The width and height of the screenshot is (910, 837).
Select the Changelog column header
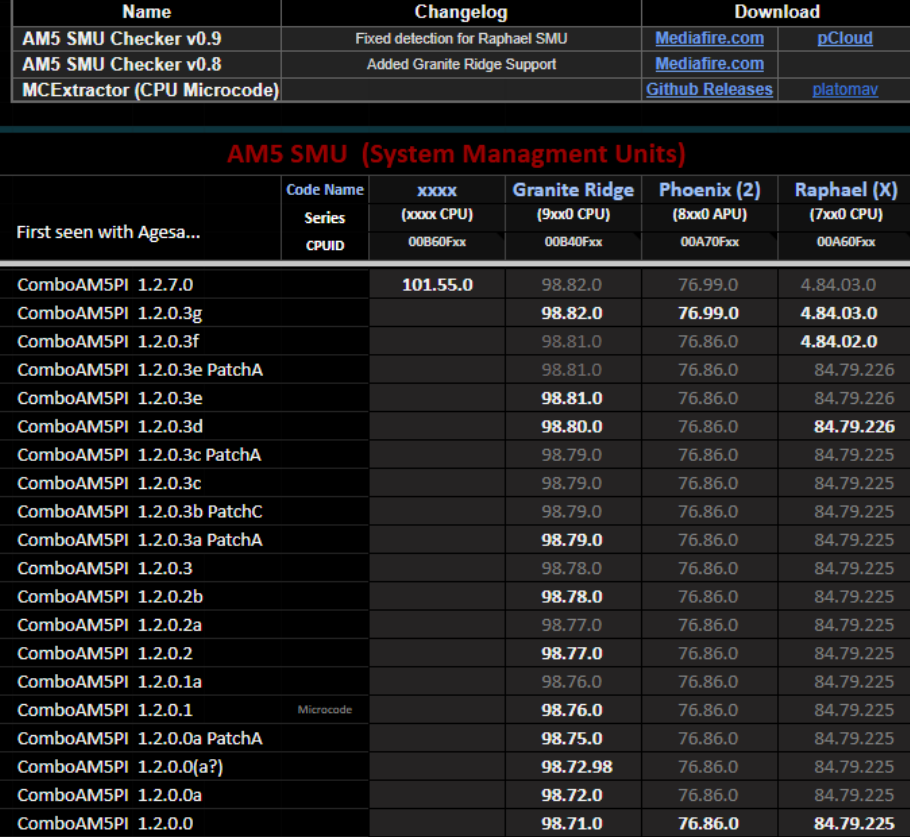point(461,12)
